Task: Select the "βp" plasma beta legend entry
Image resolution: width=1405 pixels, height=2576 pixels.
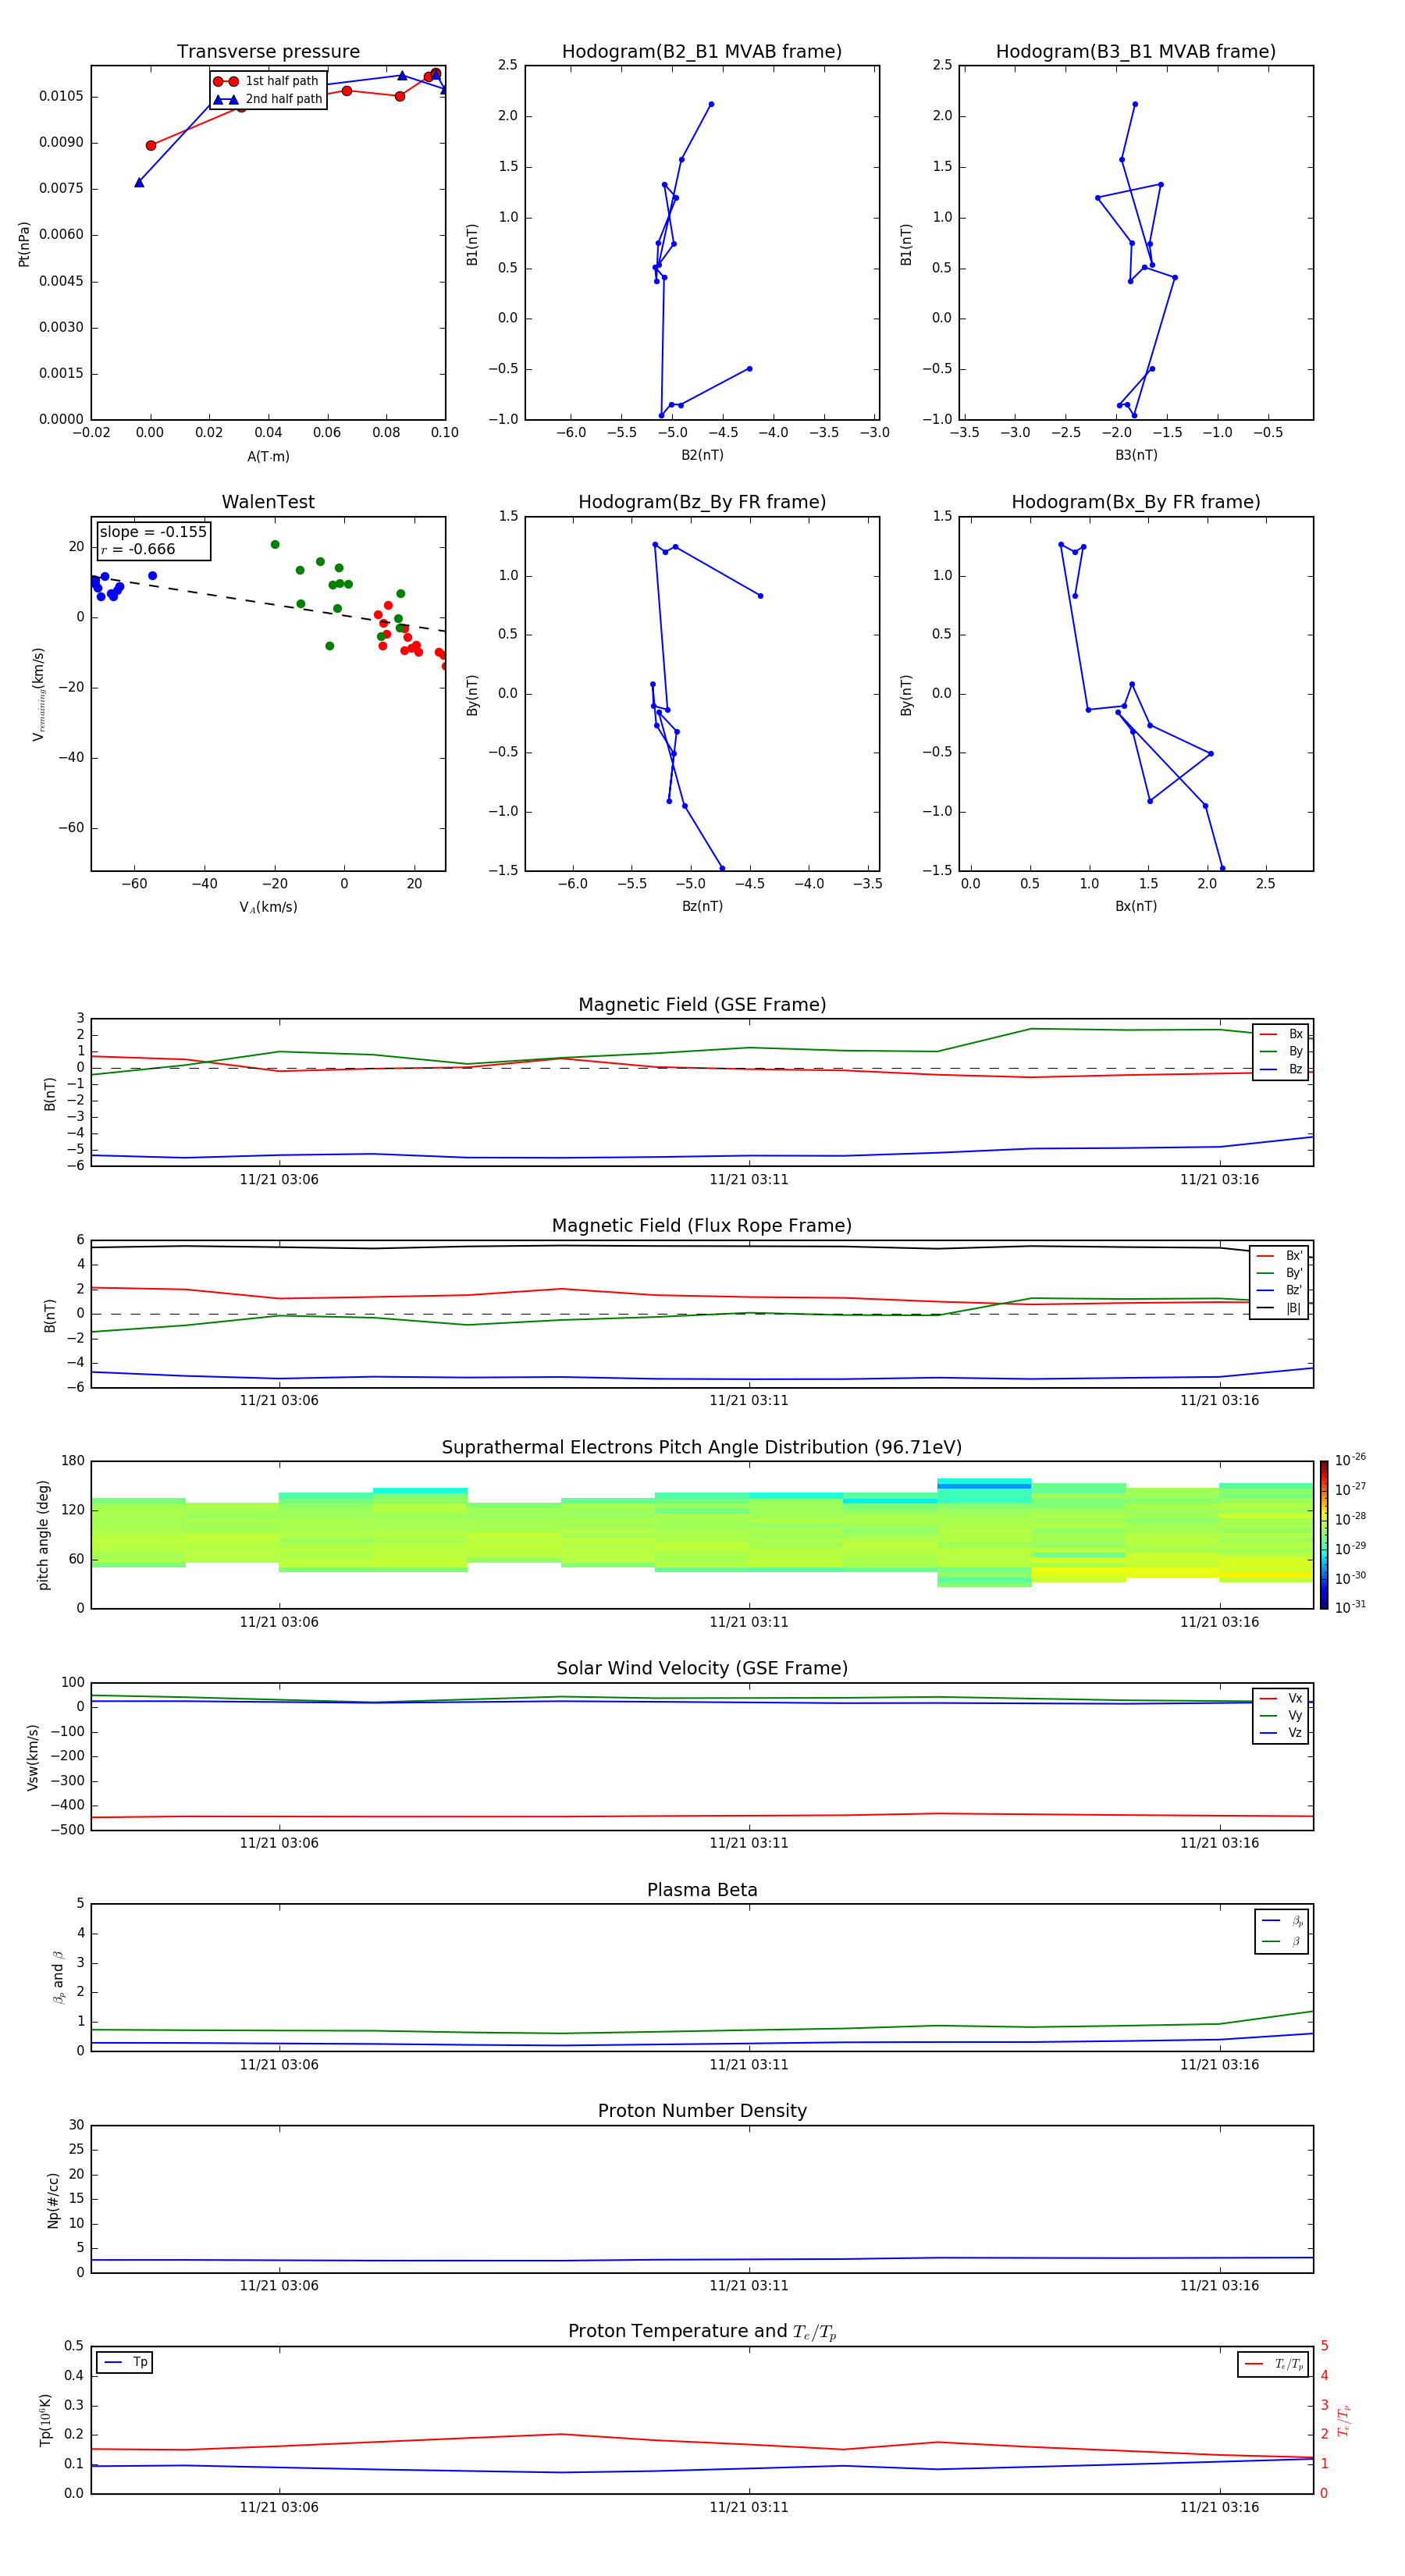Action: [x=1282, y=1921]
